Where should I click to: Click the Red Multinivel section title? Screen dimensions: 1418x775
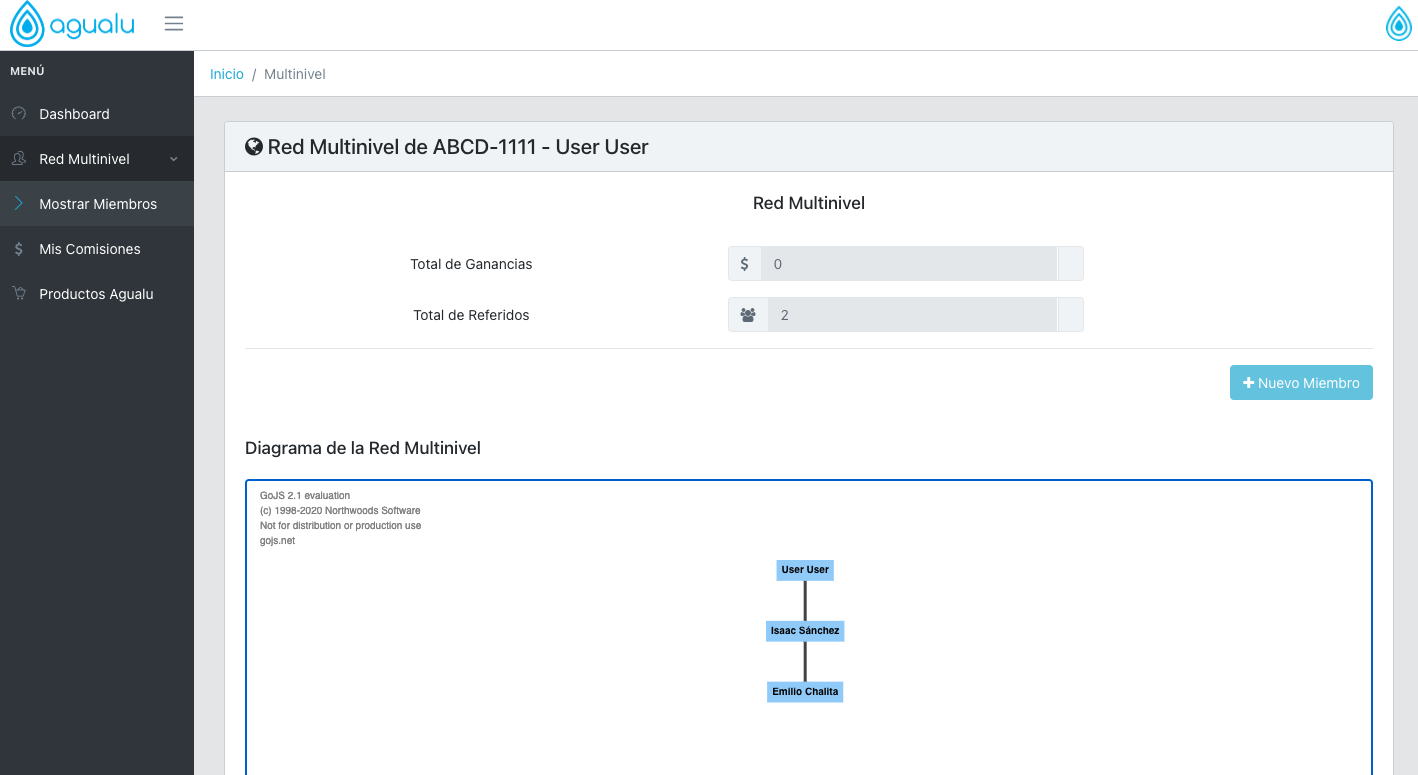809,203
